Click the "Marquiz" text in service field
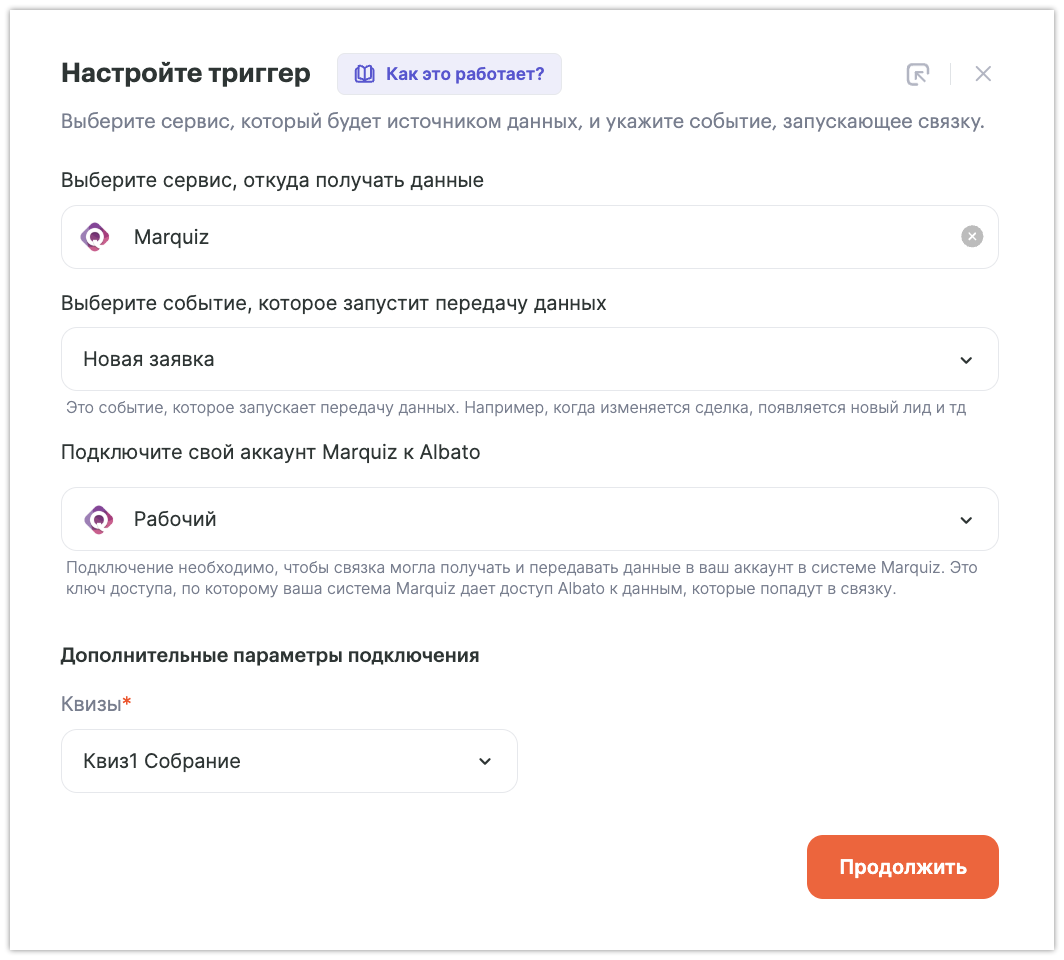1064x960 pixels. [x=171, y=237]
